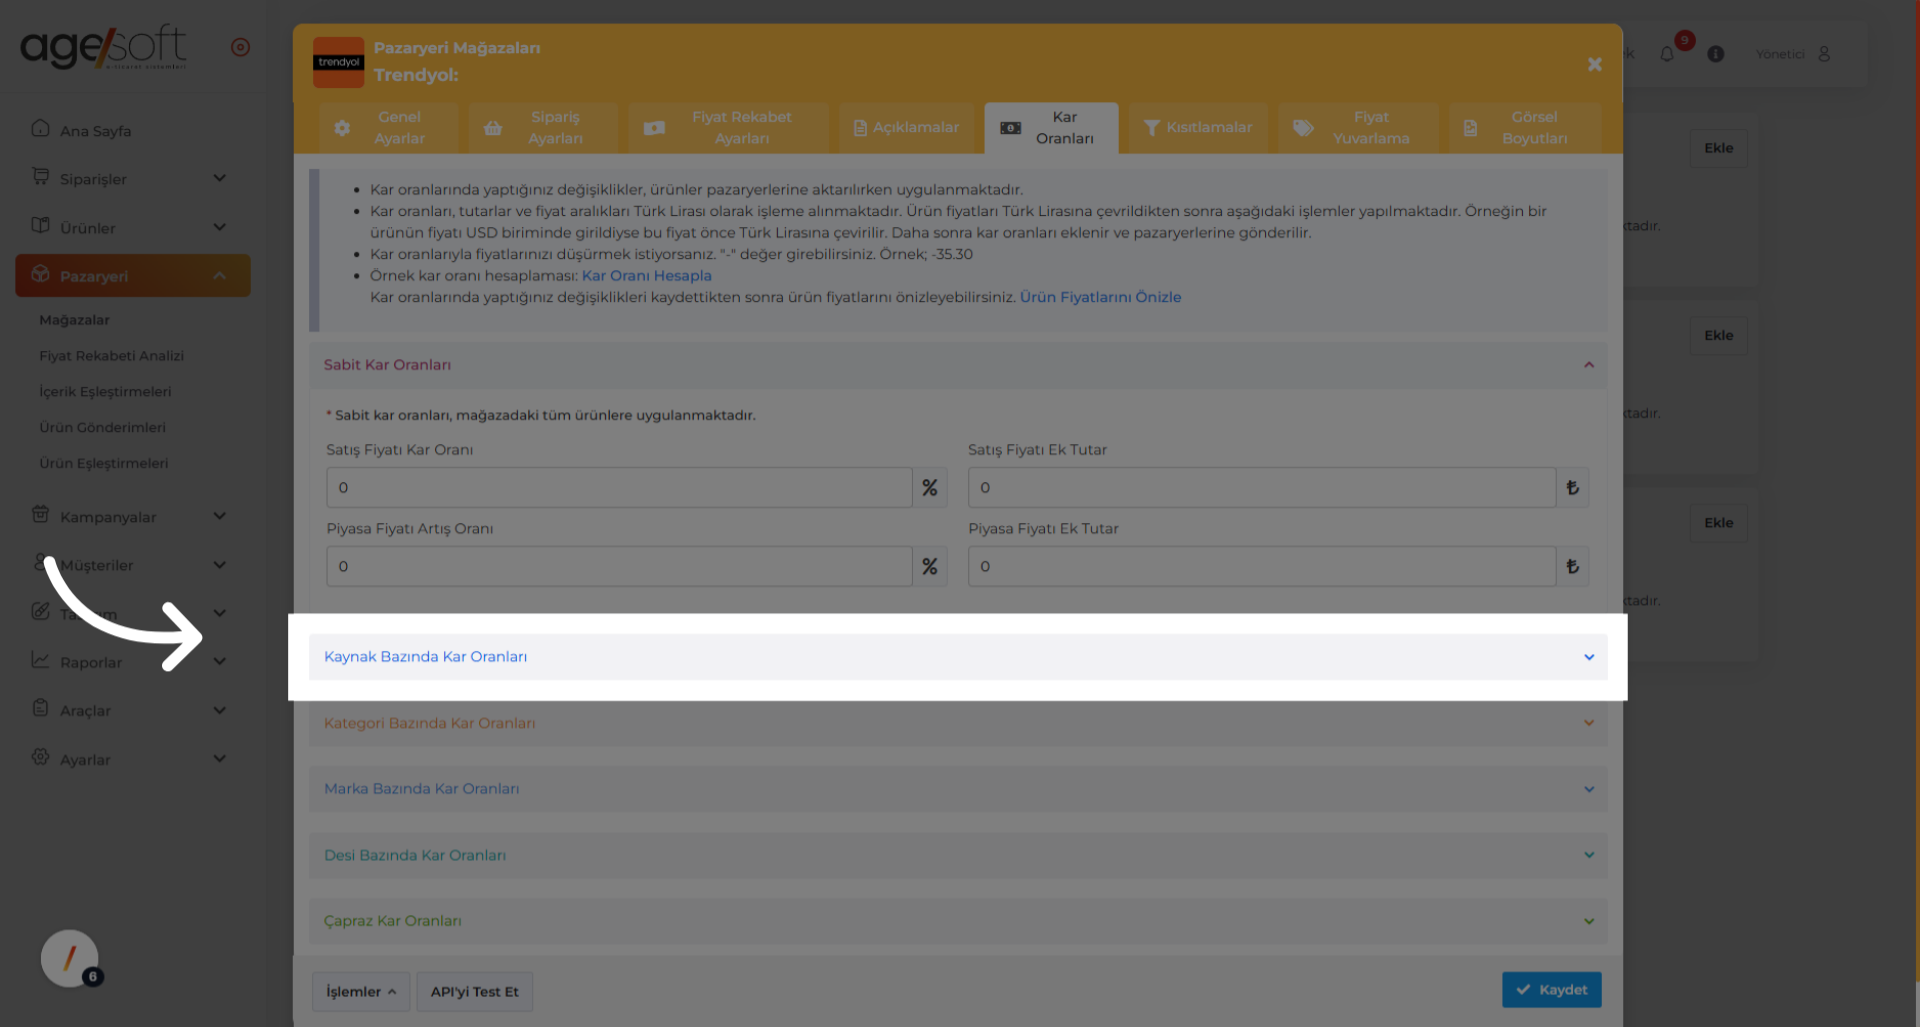Open Ürün Gönderimleri item
This screenshot has height=1027, width=1920.
pos(103,427)
